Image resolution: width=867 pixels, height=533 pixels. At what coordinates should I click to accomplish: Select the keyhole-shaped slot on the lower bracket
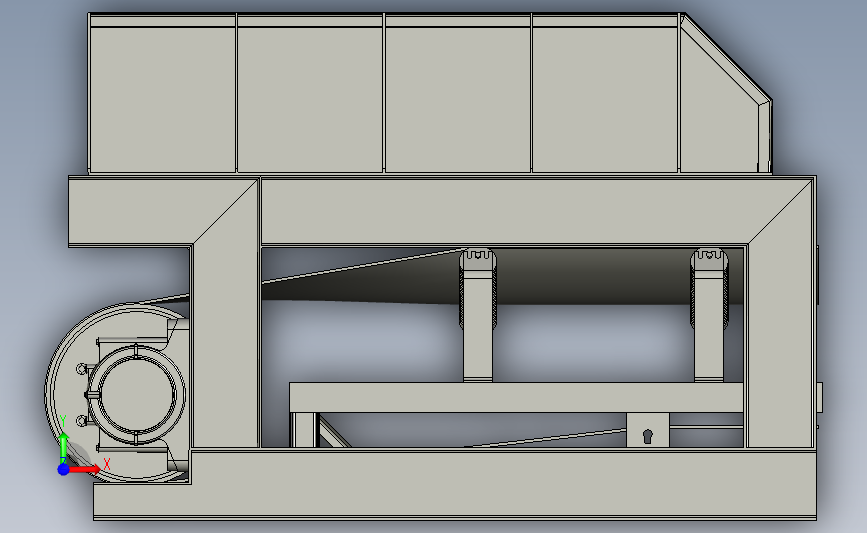648,436
